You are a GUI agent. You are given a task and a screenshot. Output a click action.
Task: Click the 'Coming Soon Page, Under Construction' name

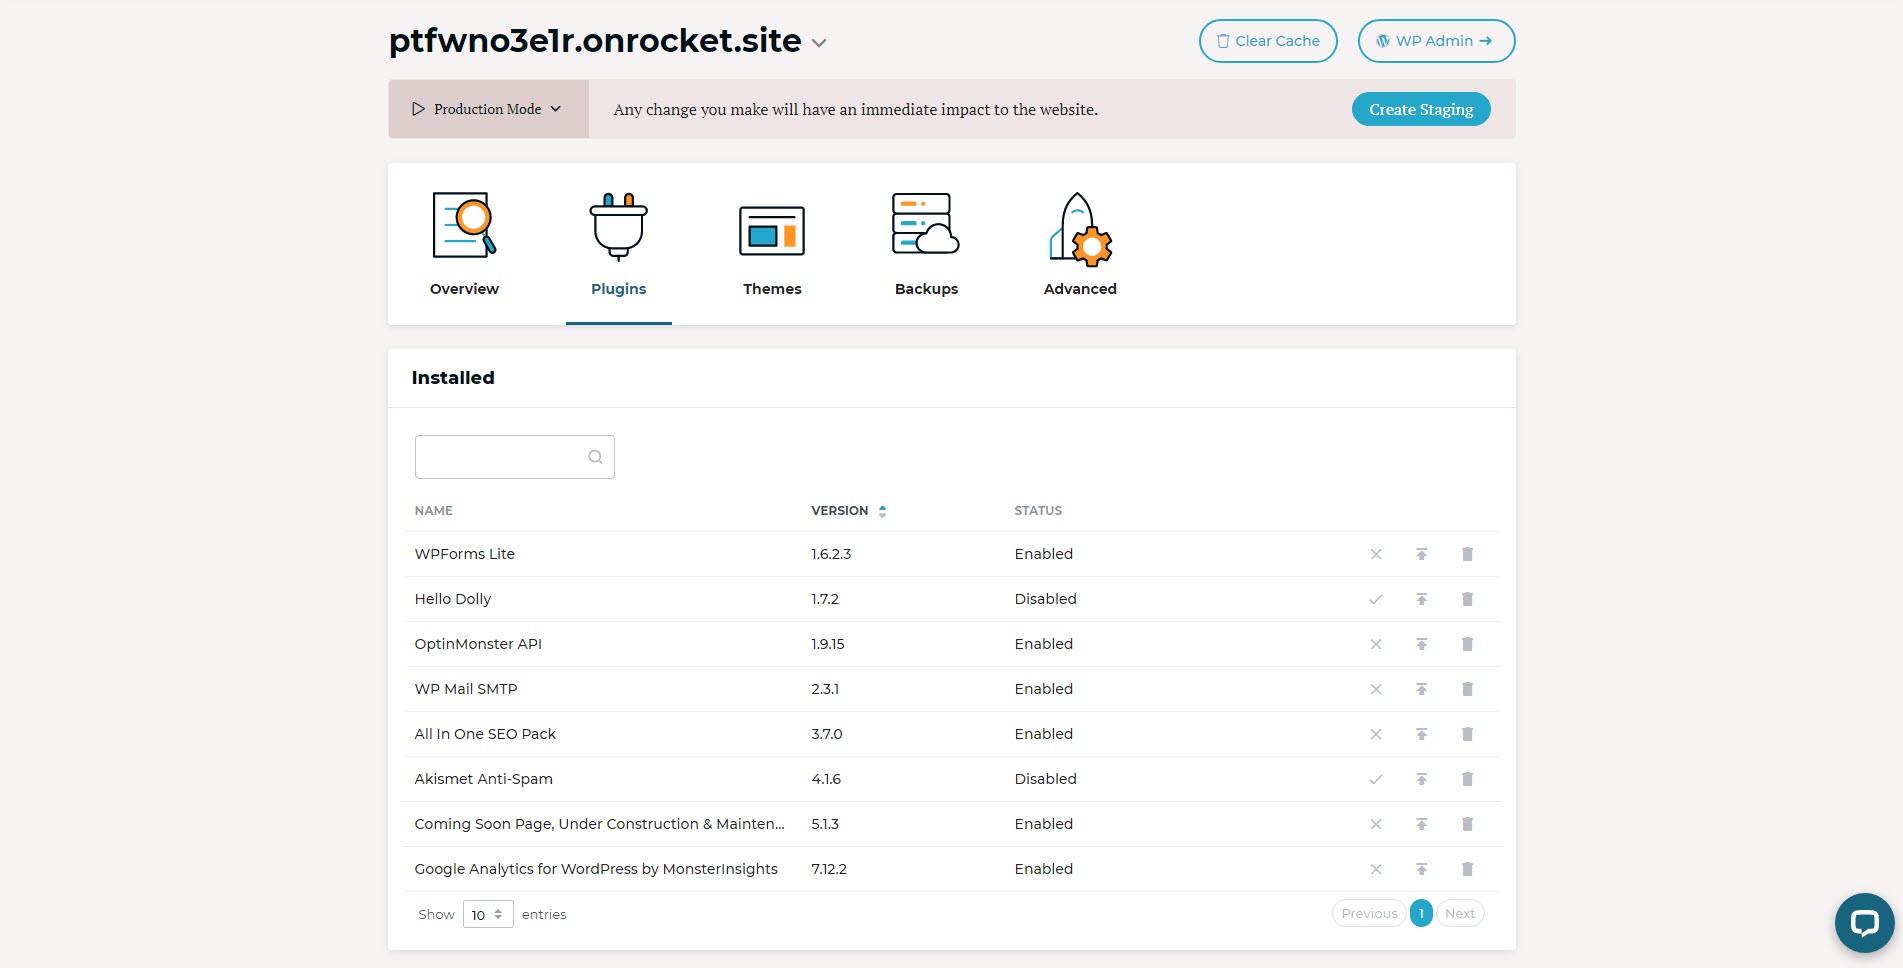[x=600, y=824]
